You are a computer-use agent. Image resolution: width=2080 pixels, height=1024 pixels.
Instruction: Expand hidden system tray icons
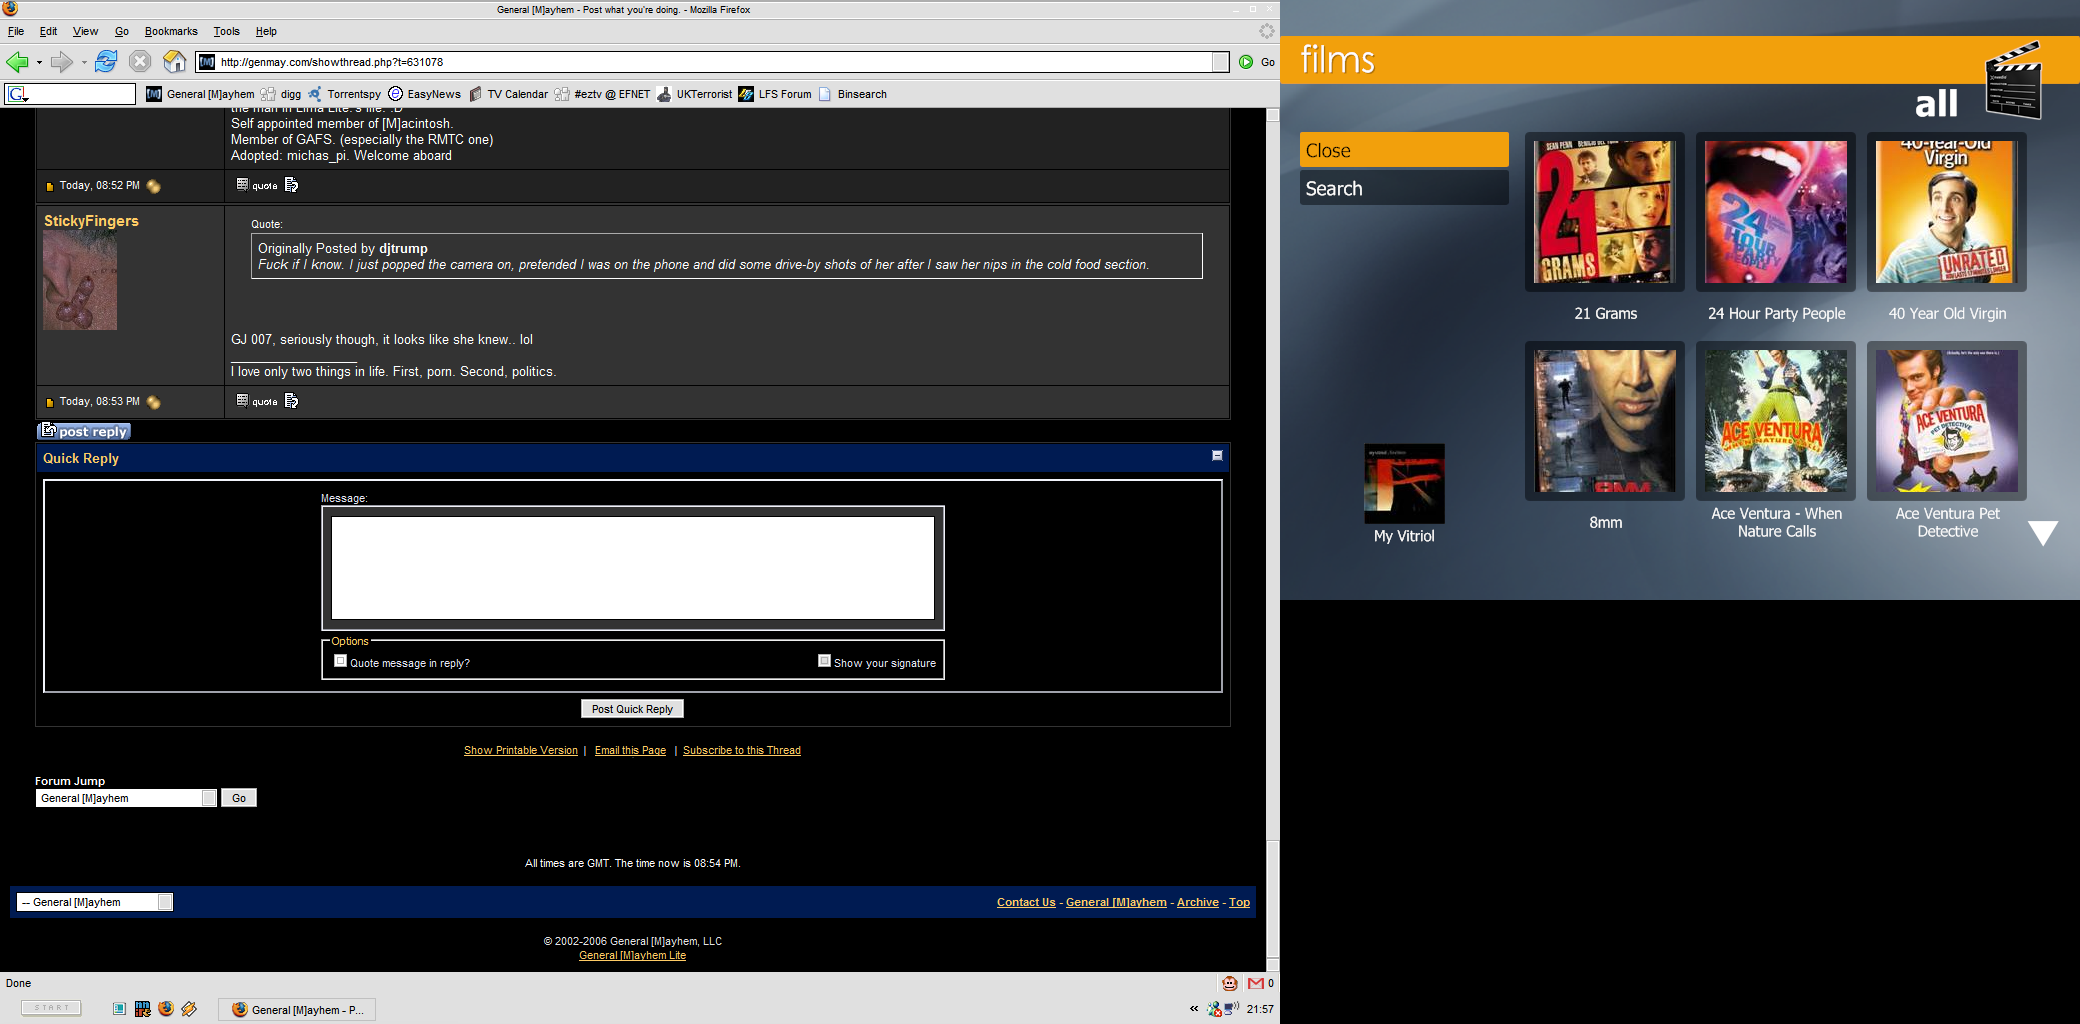pos(1194,1008)
